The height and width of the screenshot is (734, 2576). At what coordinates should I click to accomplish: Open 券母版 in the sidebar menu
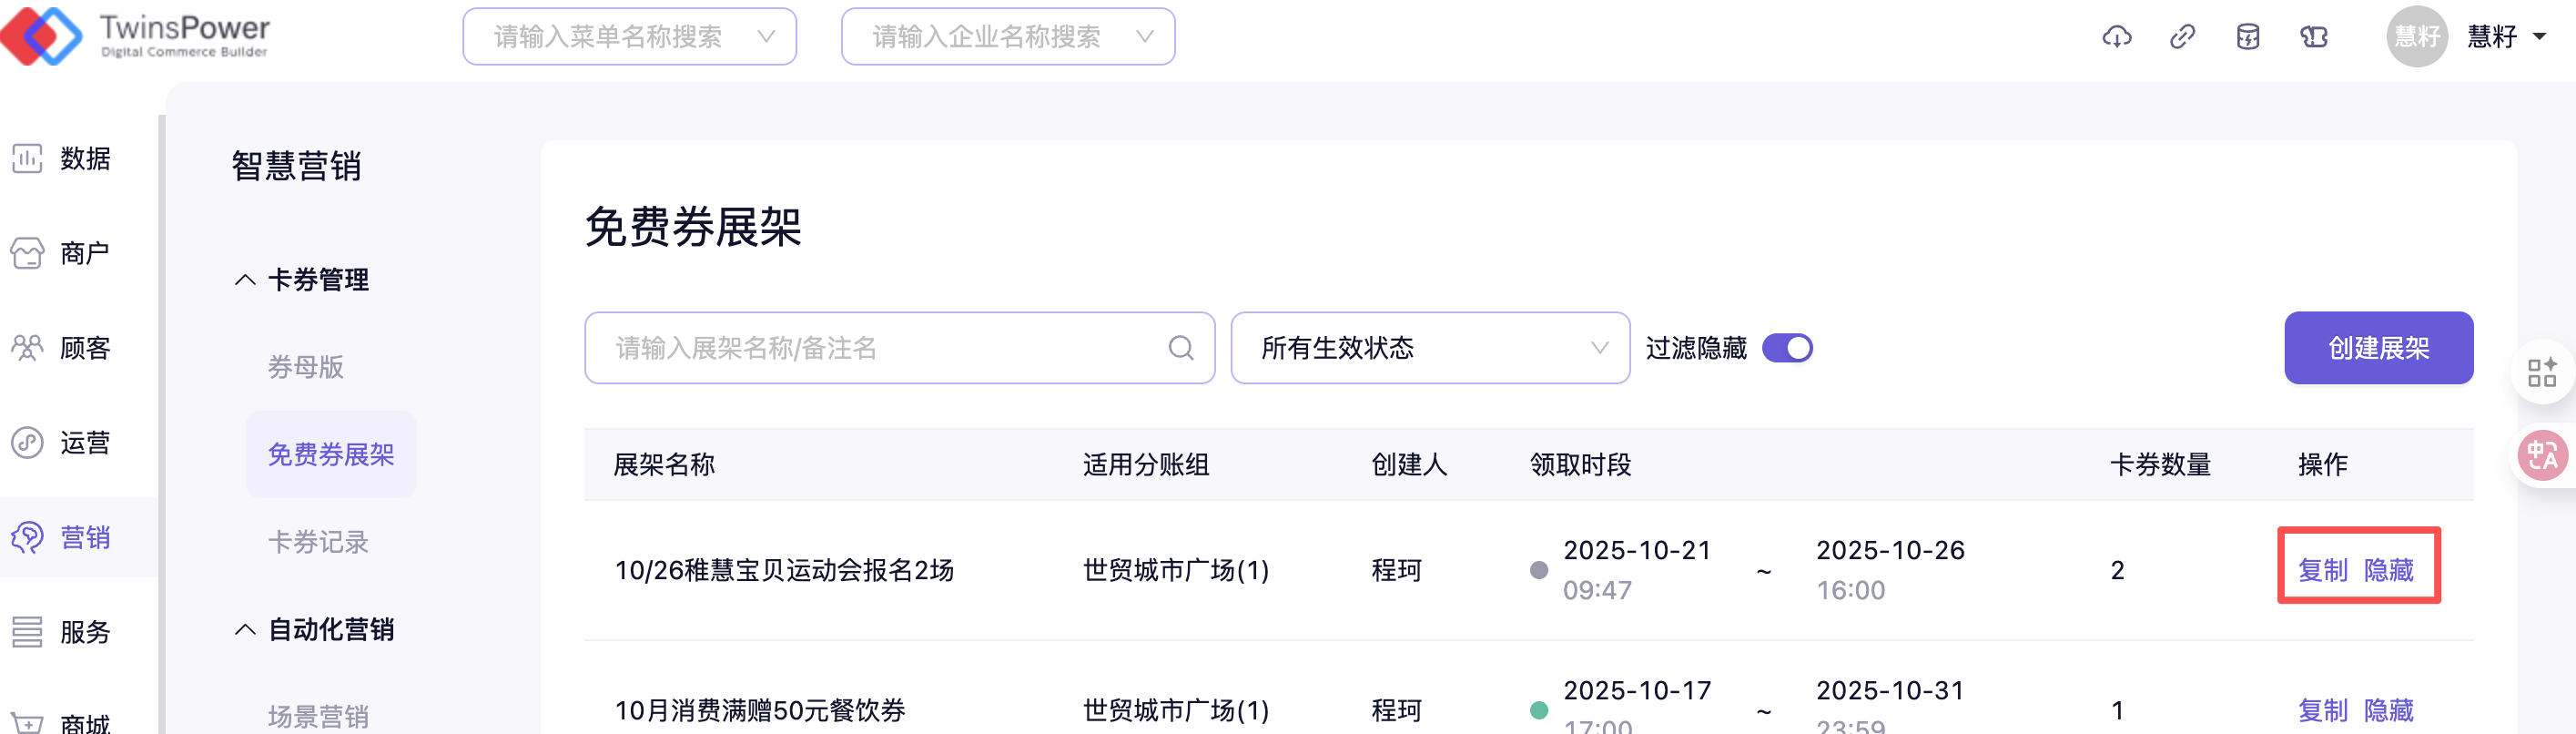pos(306,367)
